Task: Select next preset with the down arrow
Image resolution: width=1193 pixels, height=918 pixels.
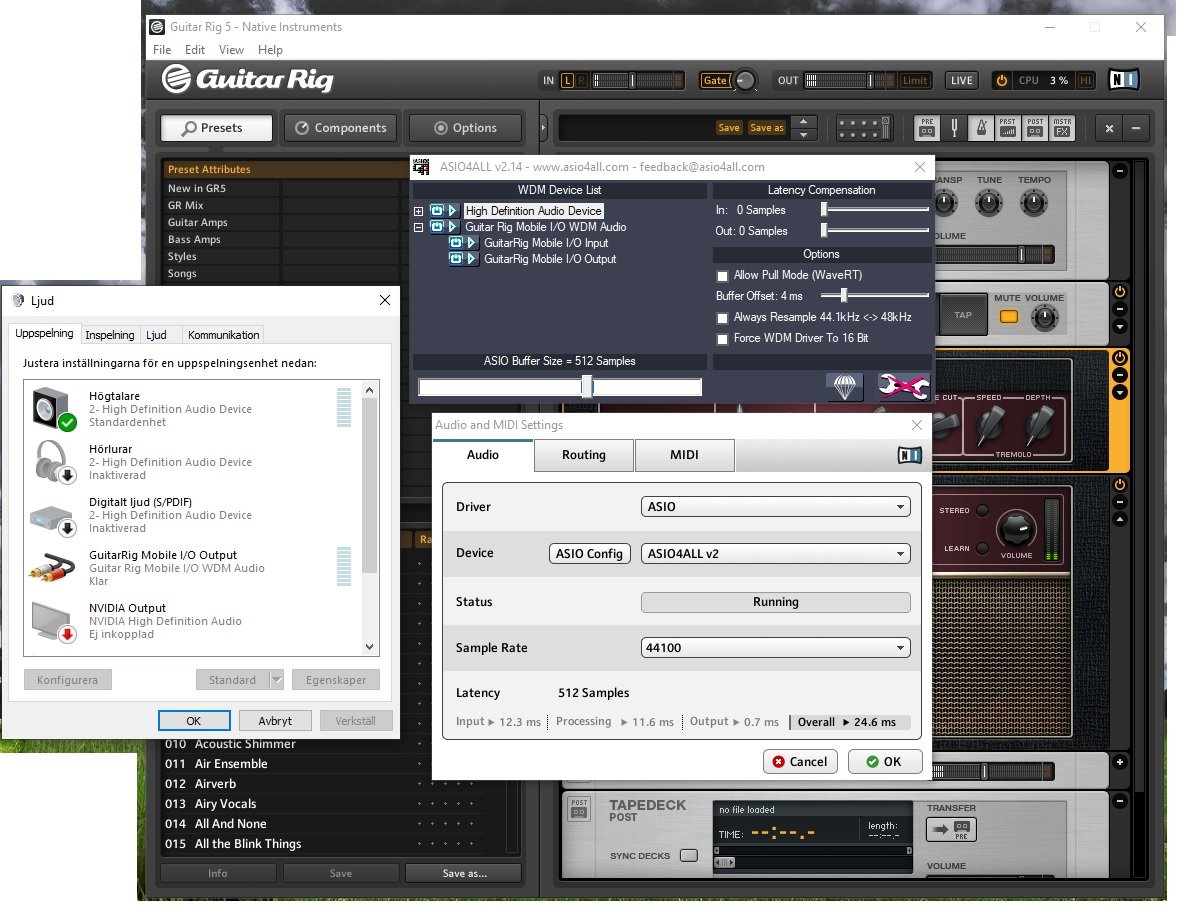Action: click(x=803, y=135)
